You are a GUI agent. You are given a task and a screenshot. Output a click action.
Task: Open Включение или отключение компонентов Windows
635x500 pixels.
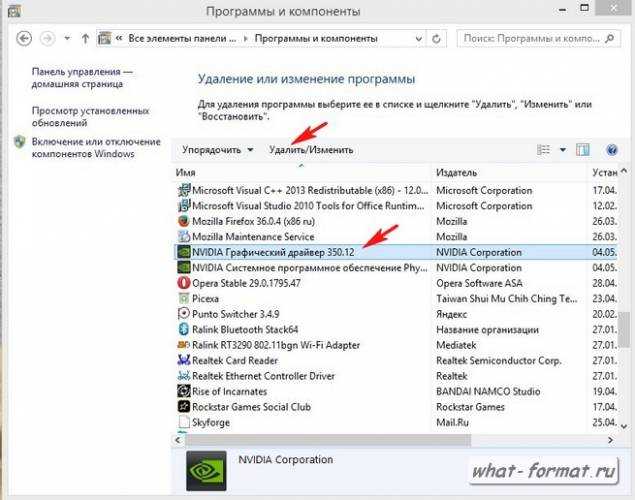point(96,148)
